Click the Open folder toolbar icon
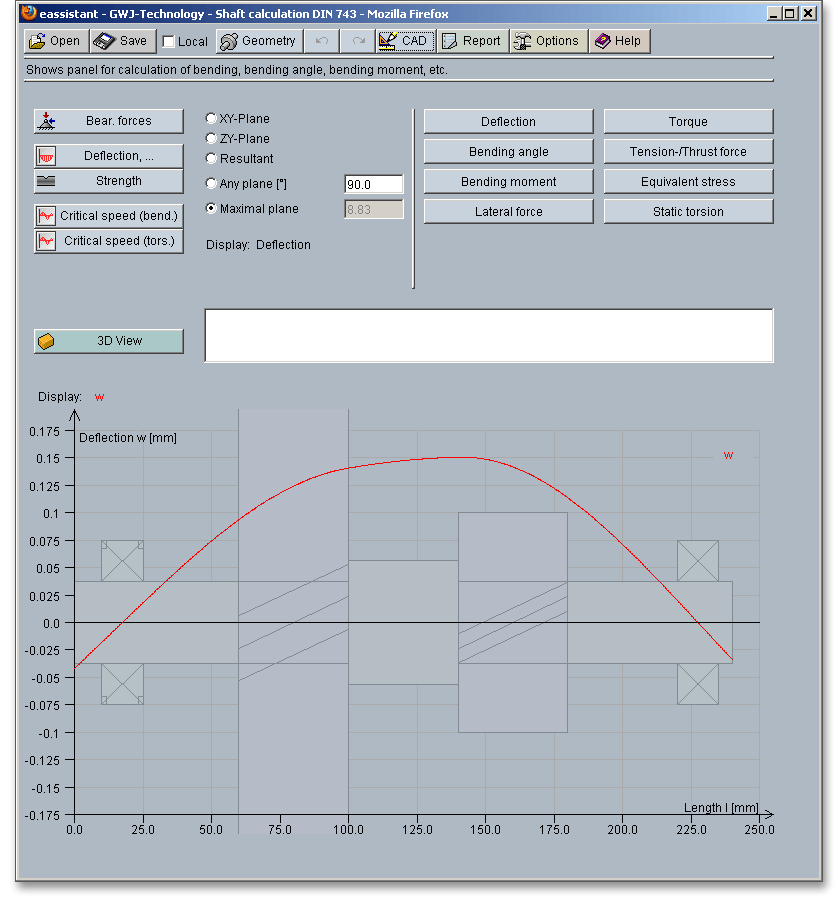This screenshot has width=838, height=897. click(x=37, y=41)
